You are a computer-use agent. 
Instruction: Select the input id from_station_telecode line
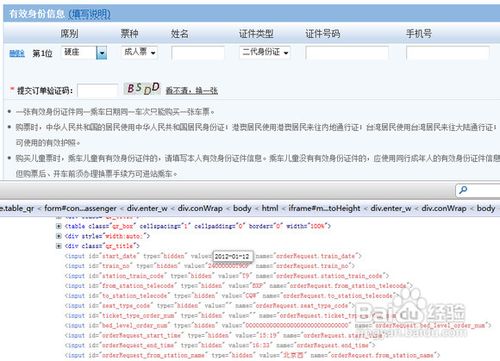(x=239, y=286)
